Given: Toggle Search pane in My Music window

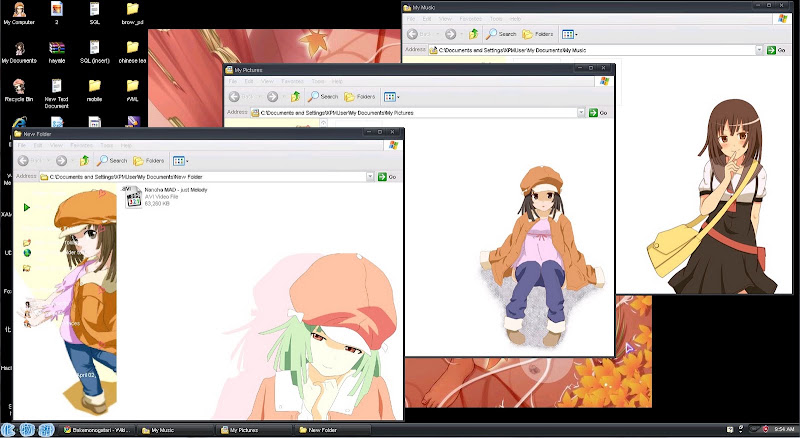Looking at the screenshot, I should [502, 34].
